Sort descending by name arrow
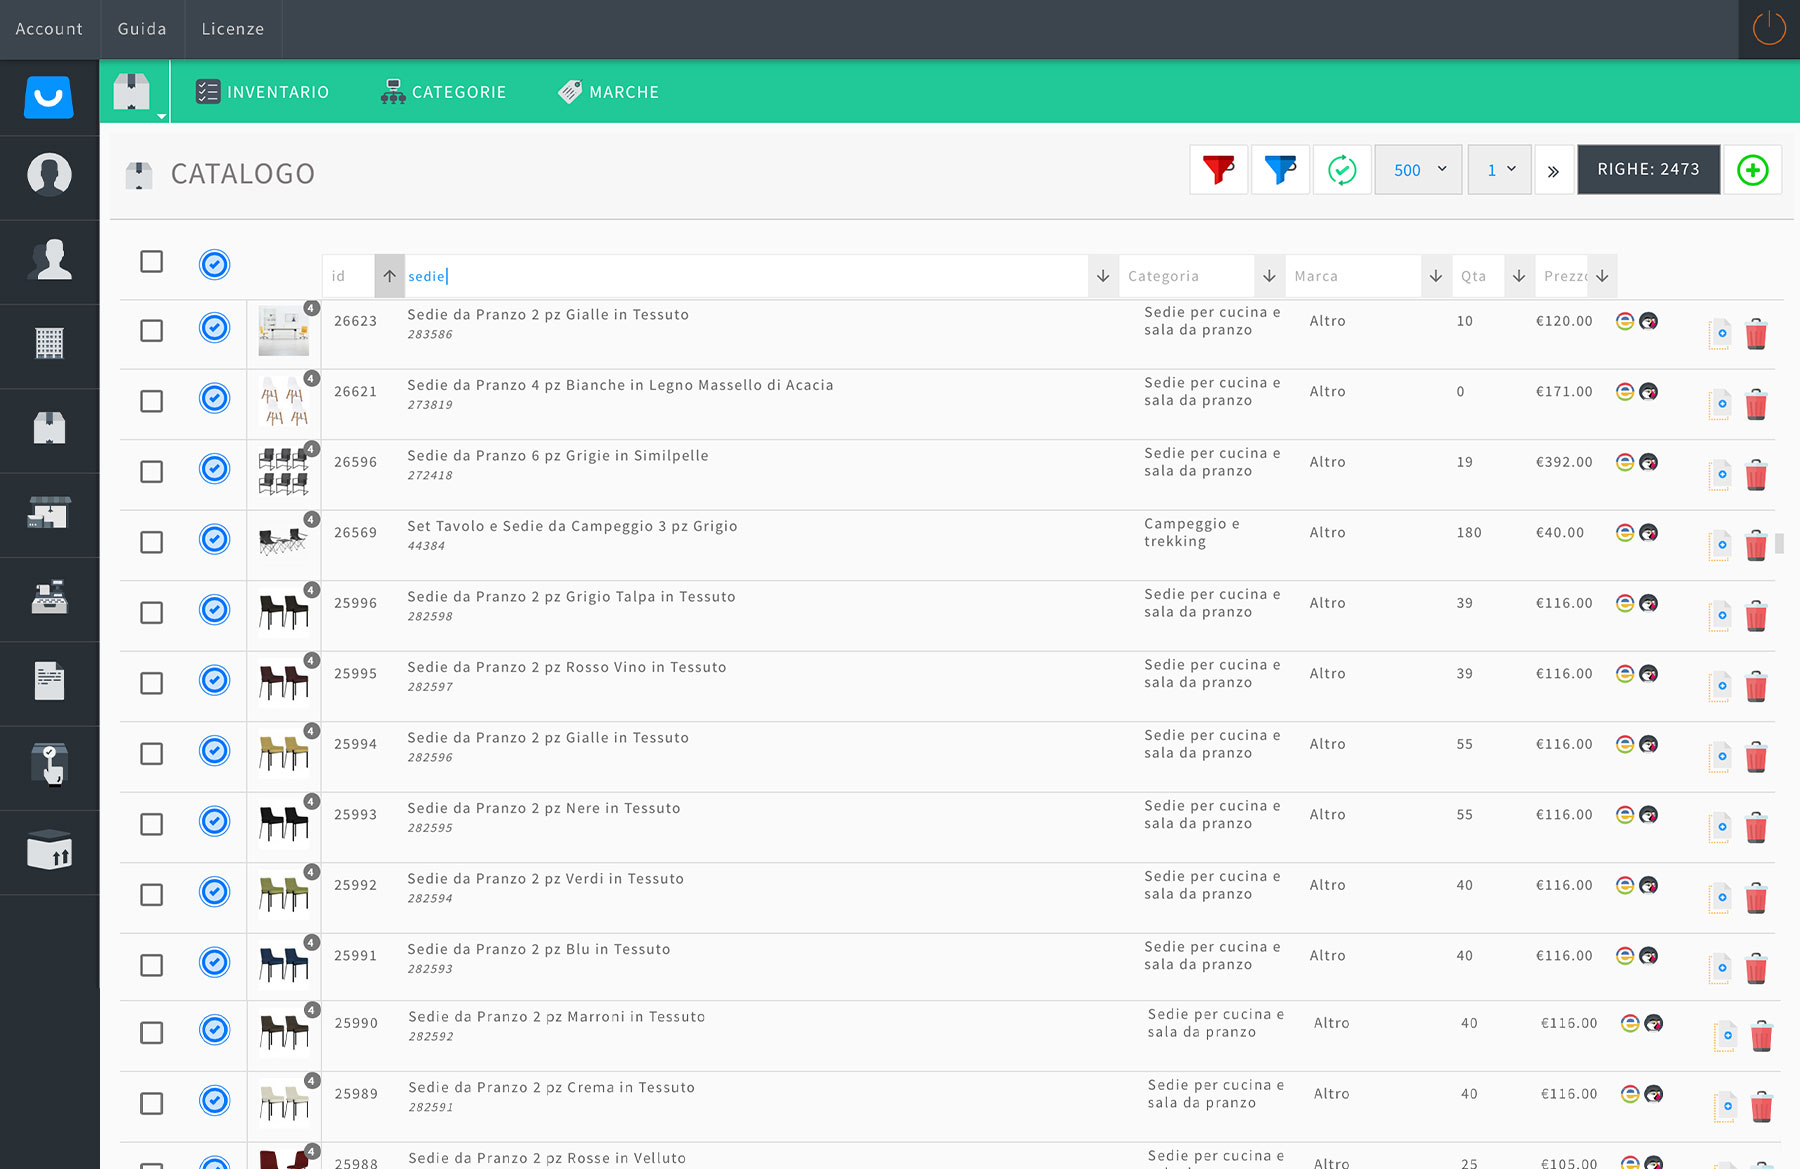Screen dimensions: 1800x1169 (1103, 276)
